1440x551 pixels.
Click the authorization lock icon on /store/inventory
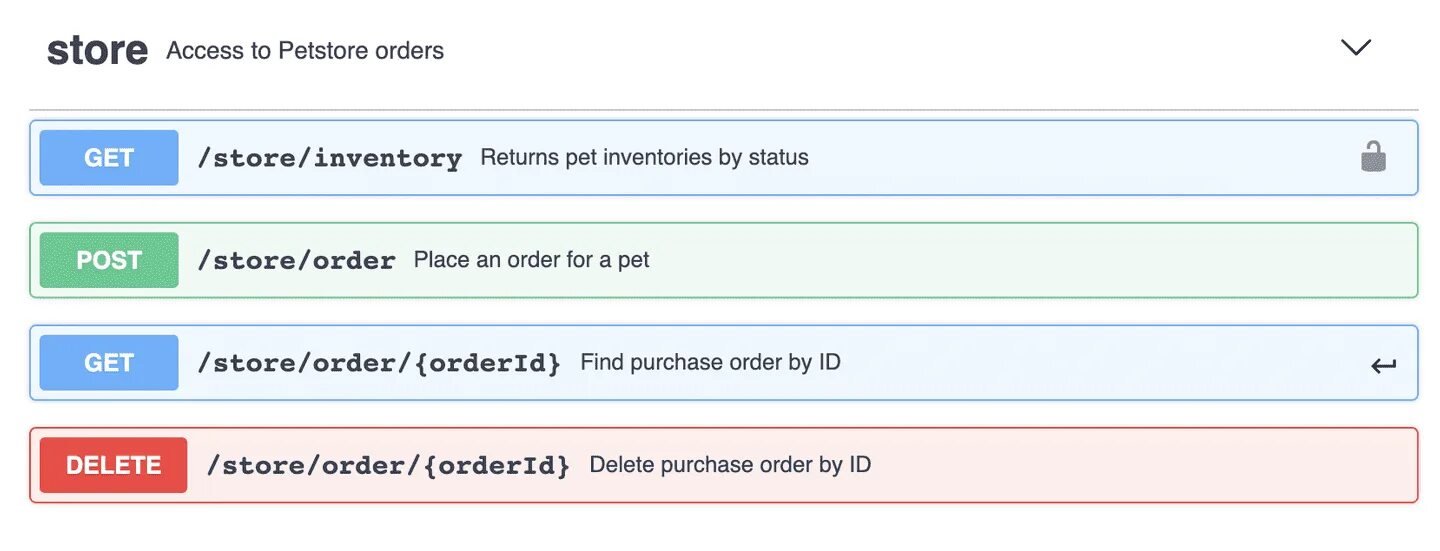coord(1373,157)
